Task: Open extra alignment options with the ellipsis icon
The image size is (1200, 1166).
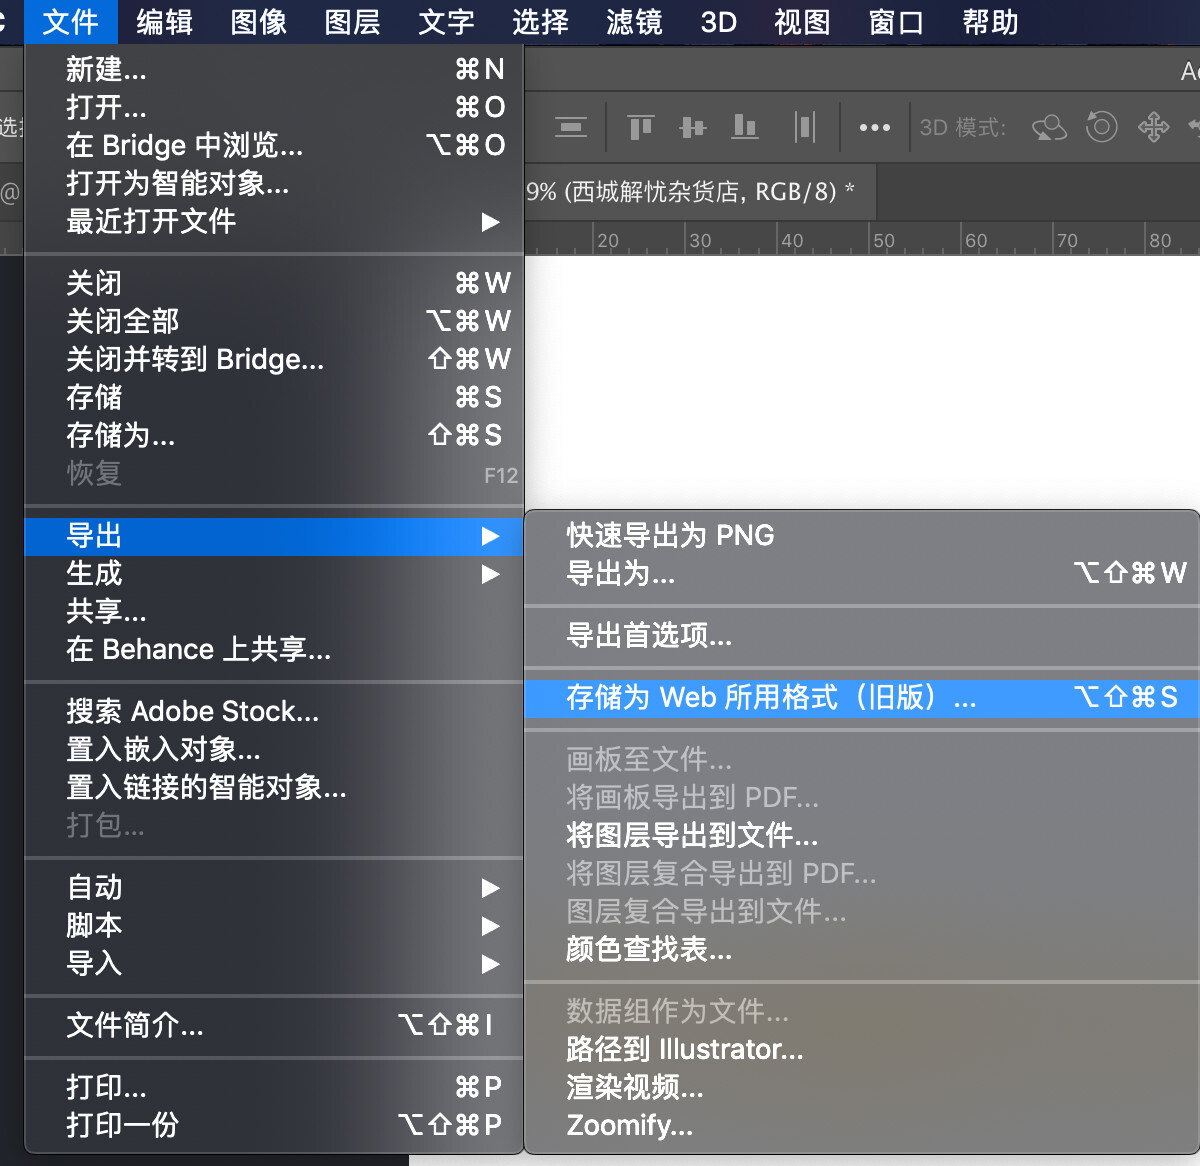Action: (x=875, y=127)
